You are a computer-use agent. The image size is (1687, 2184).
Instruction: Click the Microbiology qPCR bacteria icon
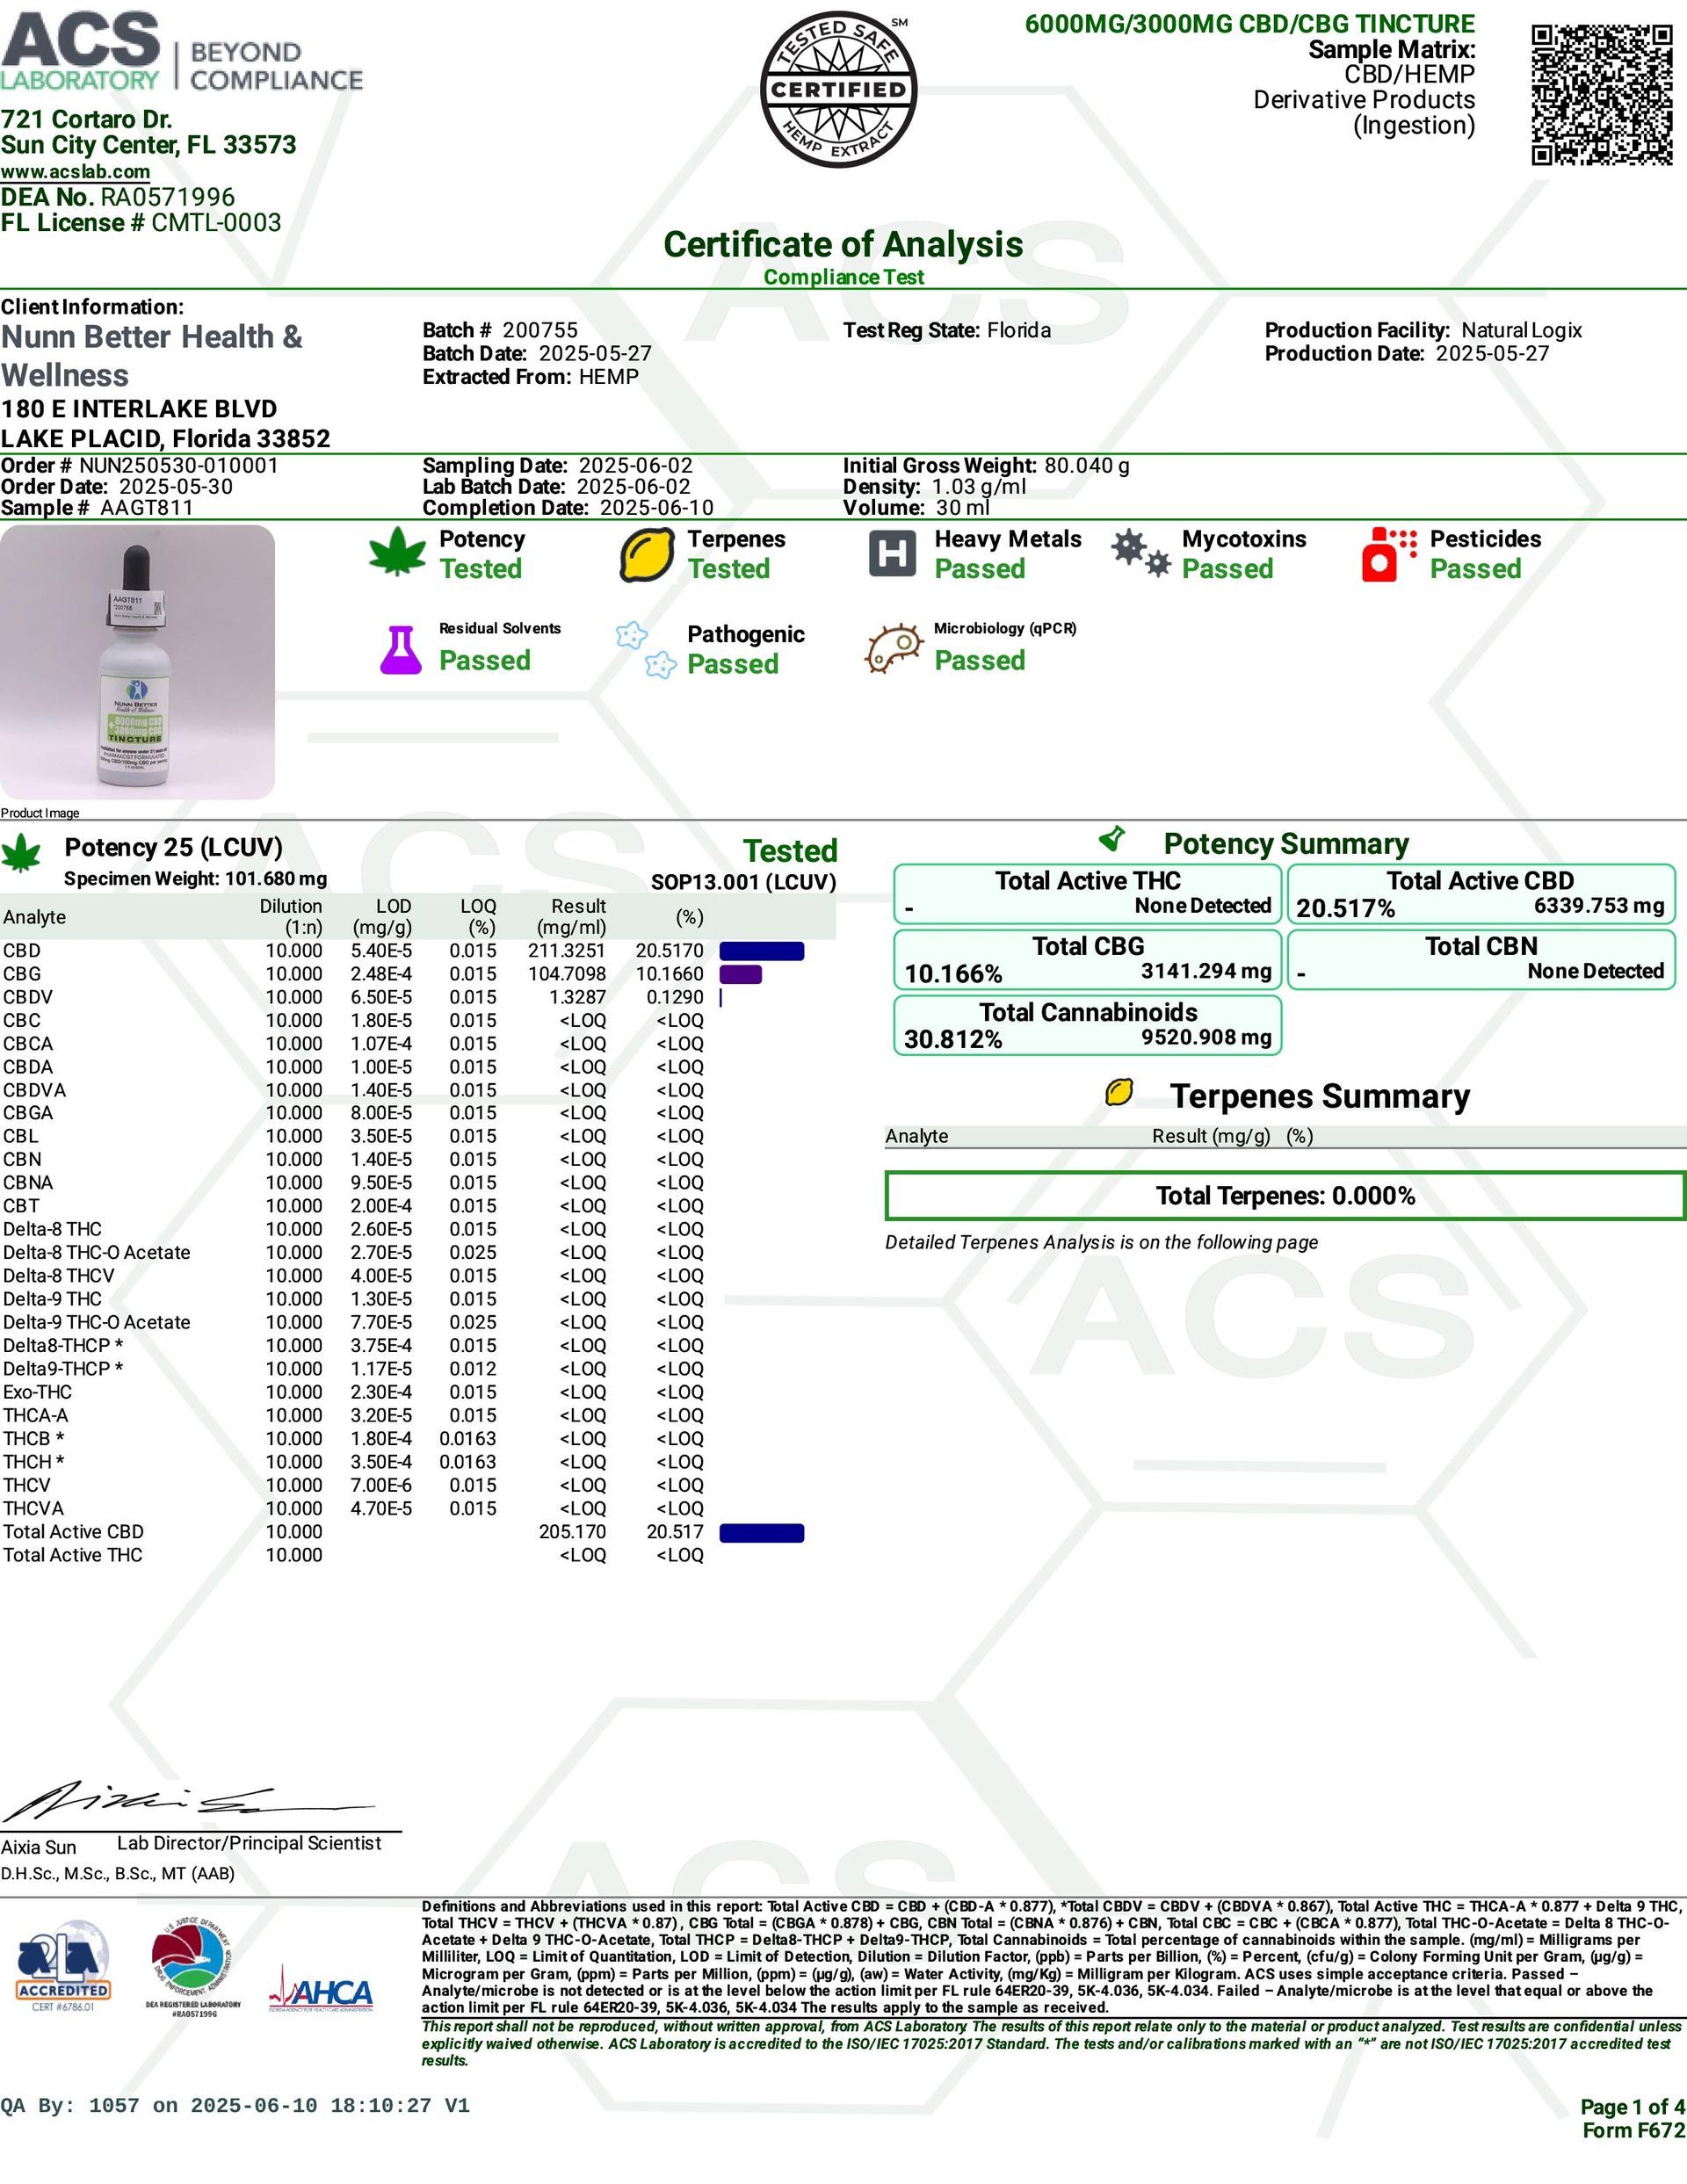893,649
